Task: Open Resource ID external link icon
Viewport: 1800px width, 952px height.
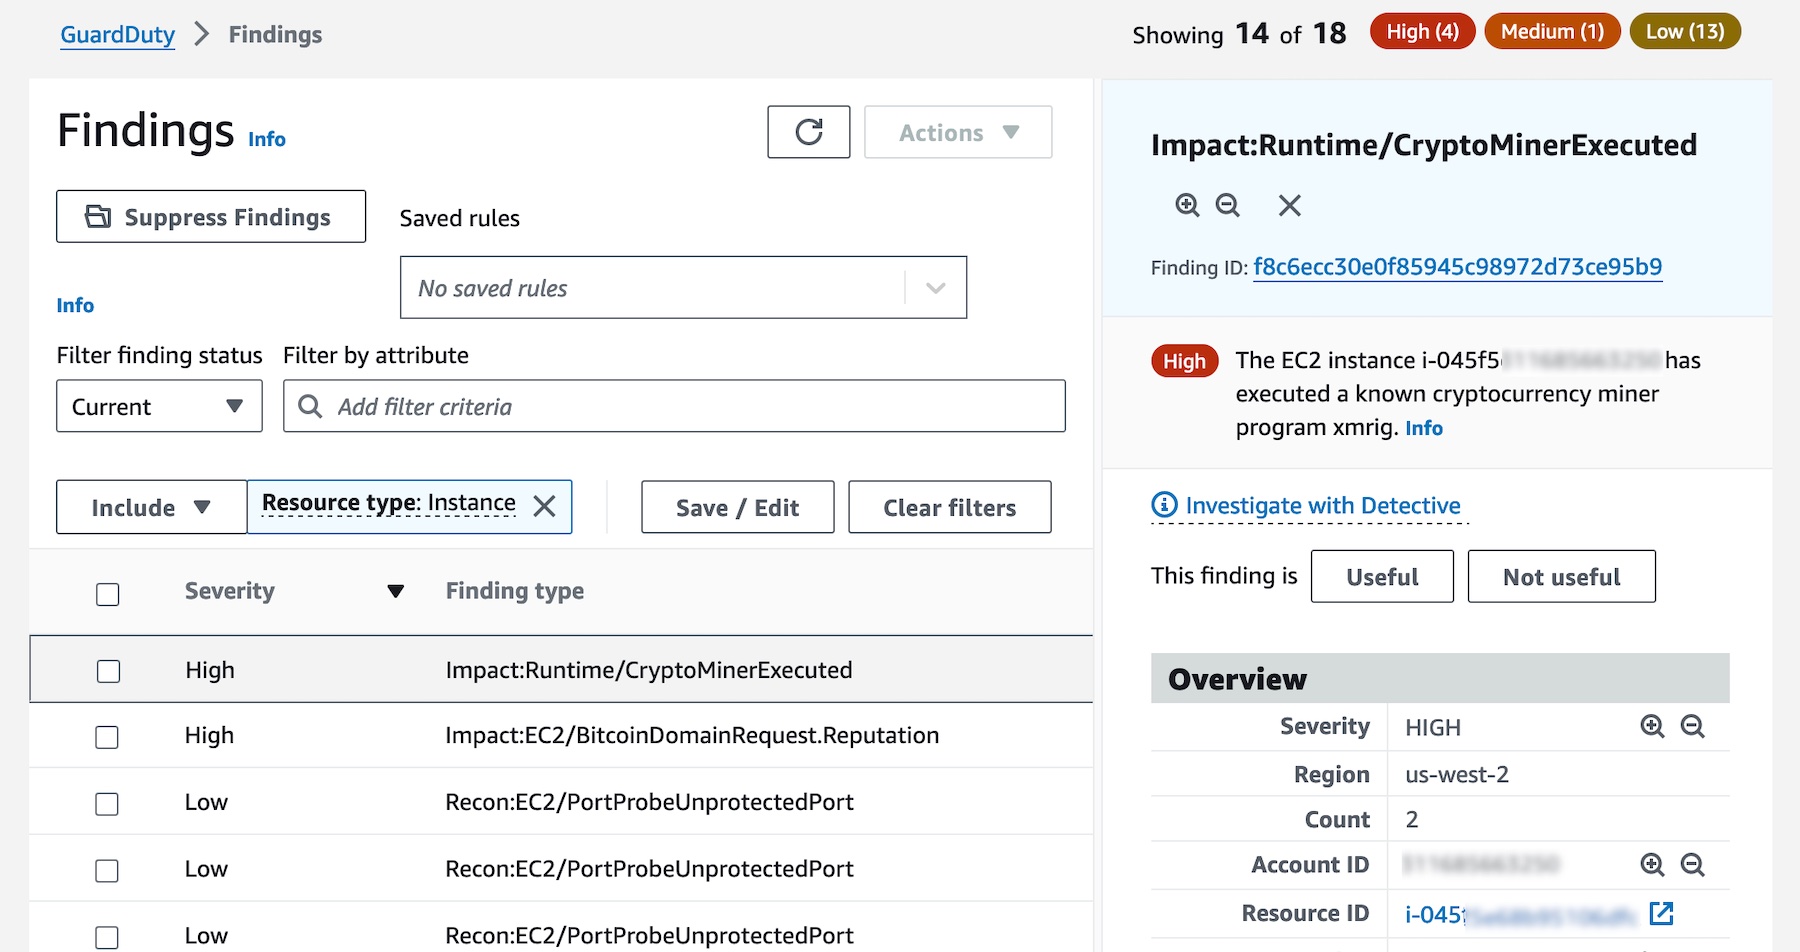Action: pos(1661,913)
